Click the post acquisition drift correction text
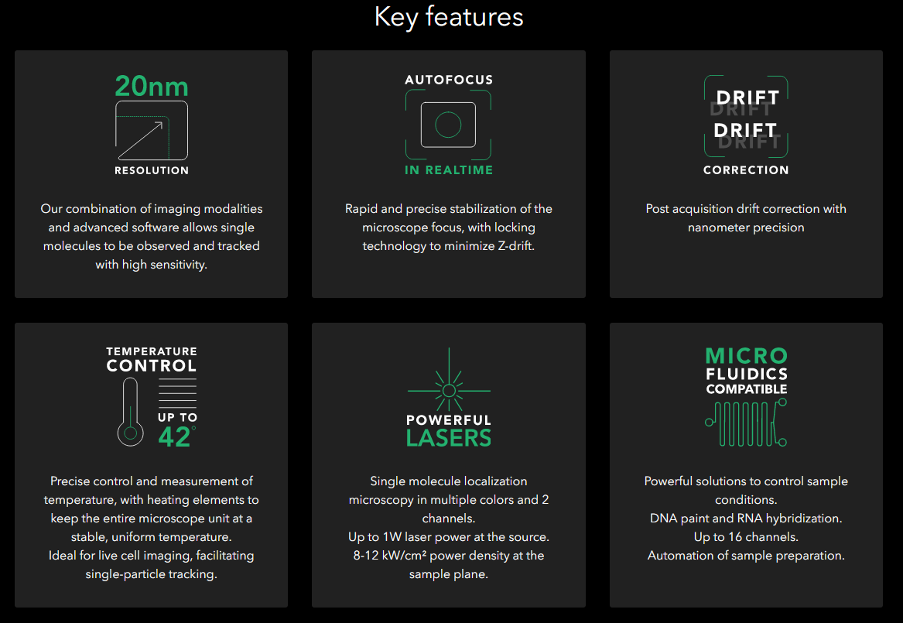This screenshot has width=904, height=624. click(746, 218)
